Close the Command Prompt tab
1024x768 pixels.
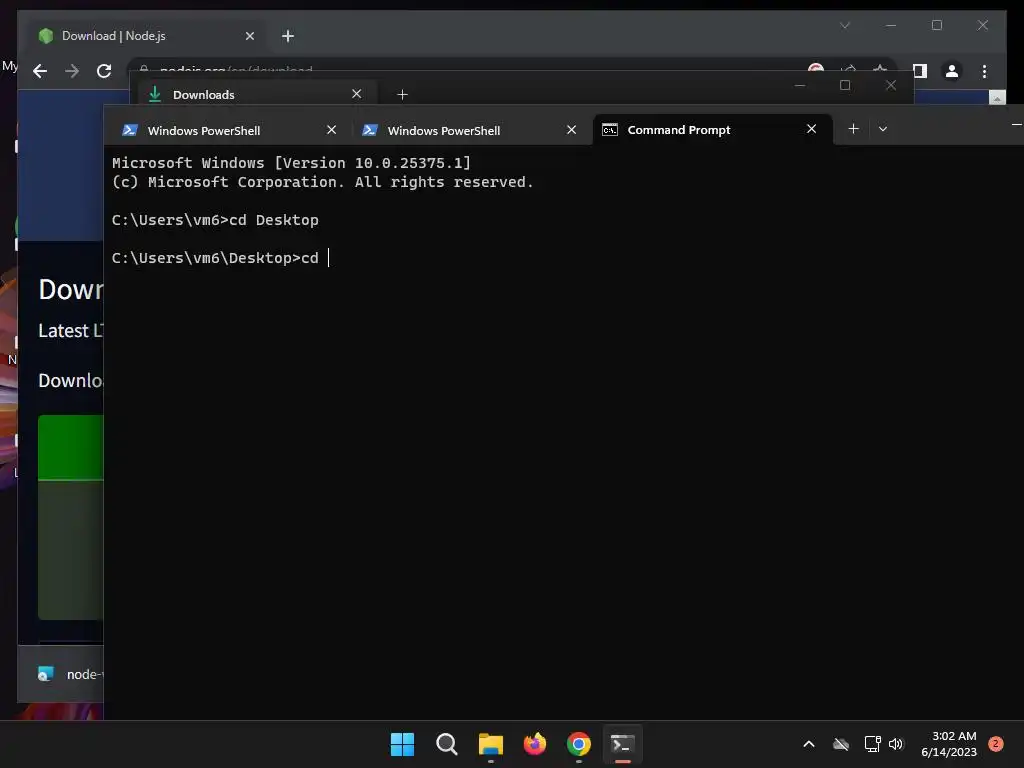(x=812, y=129)
